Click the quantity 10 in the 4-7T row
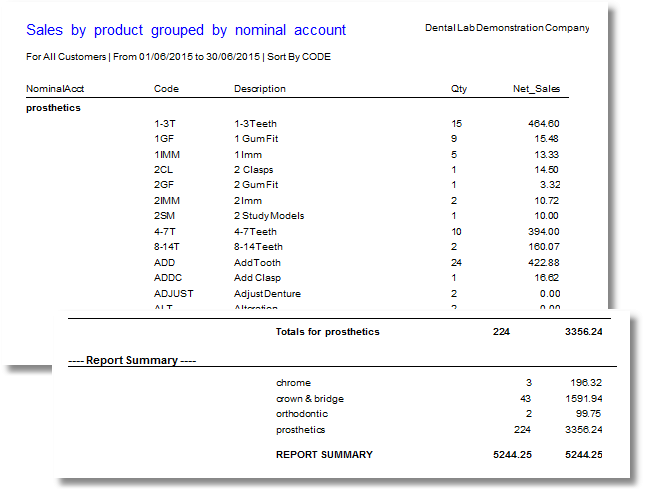Viewport: 647px width, 495px height. coord(456,231)
